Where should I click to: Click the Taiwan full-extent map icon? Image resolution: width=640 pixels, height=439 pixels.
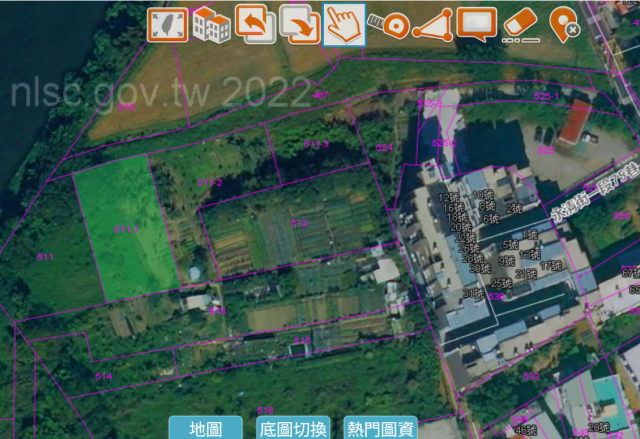pos(168,25)
